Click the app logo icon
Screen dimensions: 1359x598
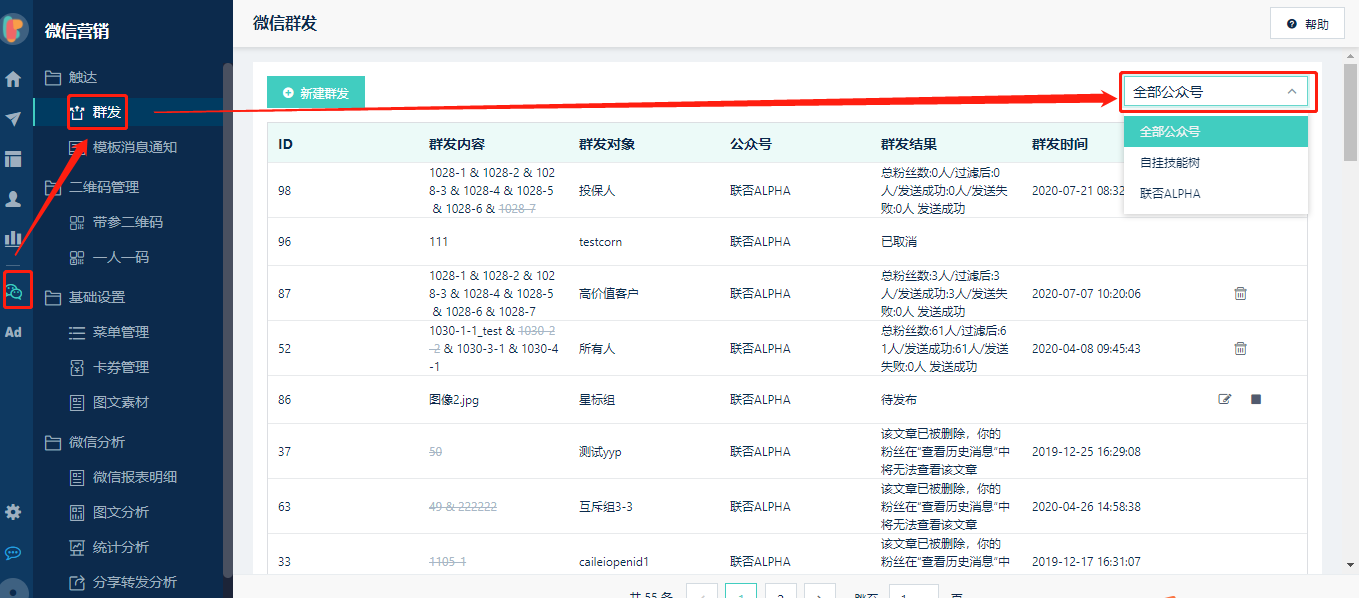pos(14,30)
